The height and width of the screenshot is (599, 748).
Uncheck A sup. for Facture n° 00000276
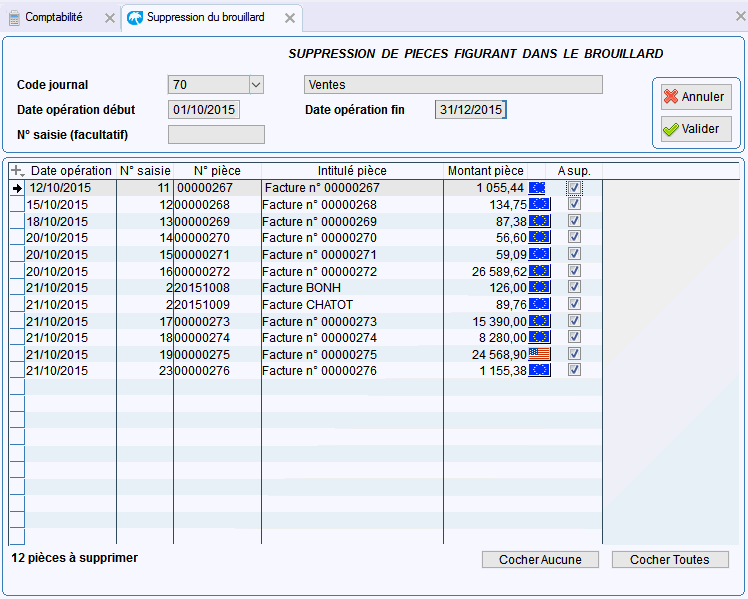pyautogui.click(x=574, y=370)
